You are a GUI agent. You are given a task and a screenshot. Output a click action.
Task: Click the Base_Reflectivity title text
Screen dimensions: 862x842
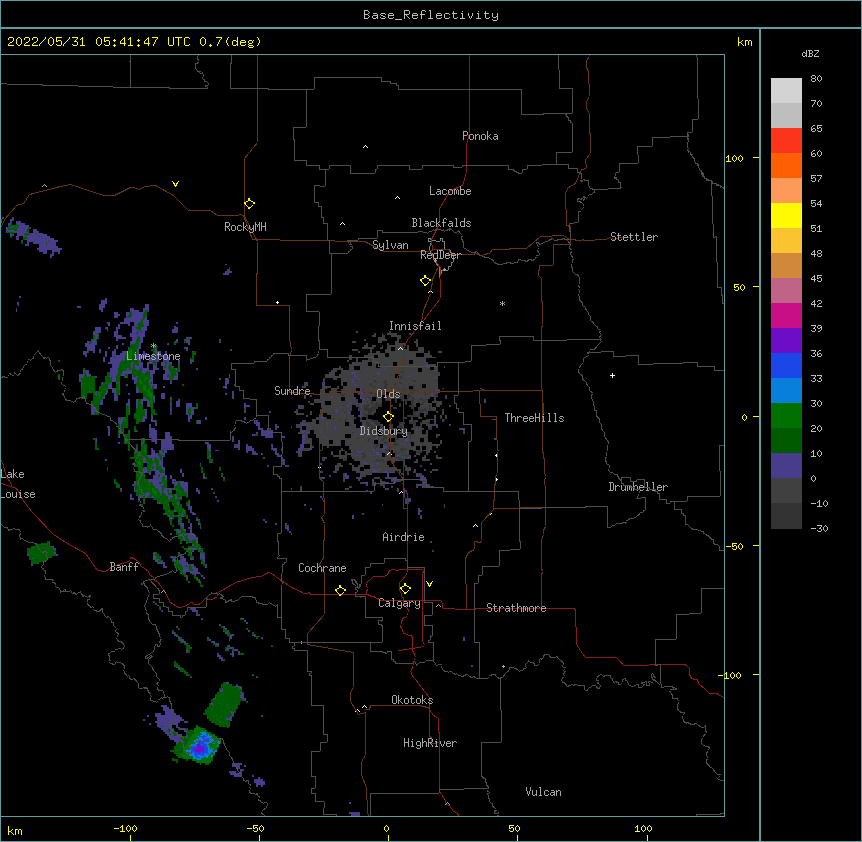[431, 15]
